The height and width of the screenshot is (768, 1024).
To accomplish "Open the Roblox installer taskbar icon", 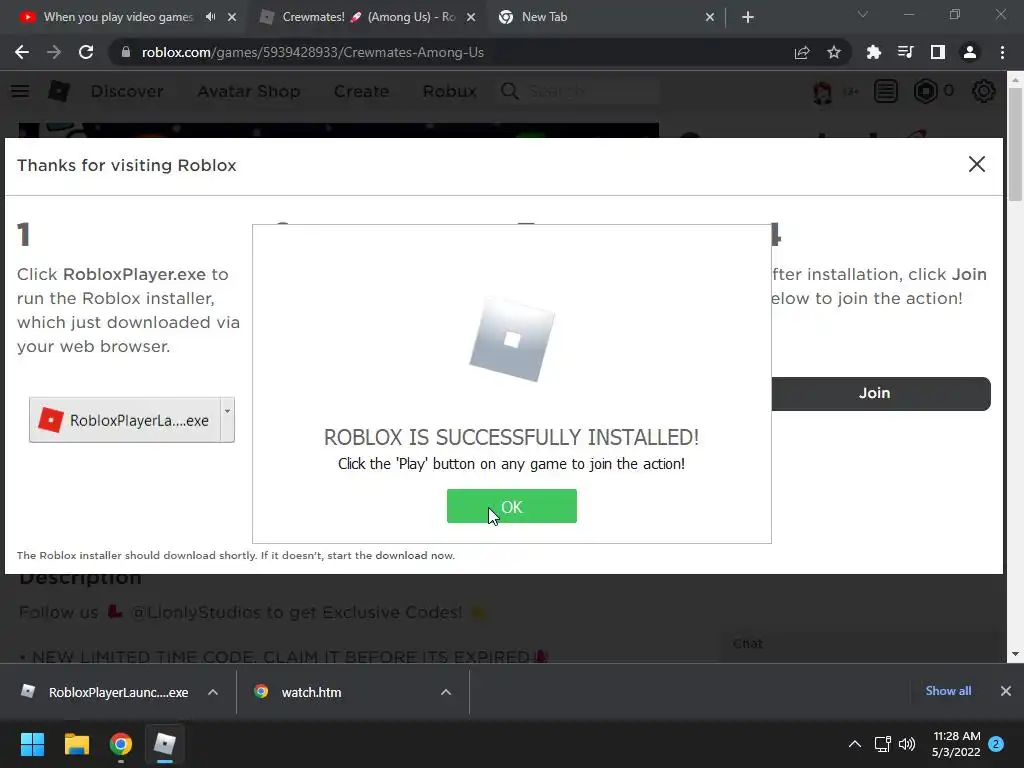I will click(165, 744).
